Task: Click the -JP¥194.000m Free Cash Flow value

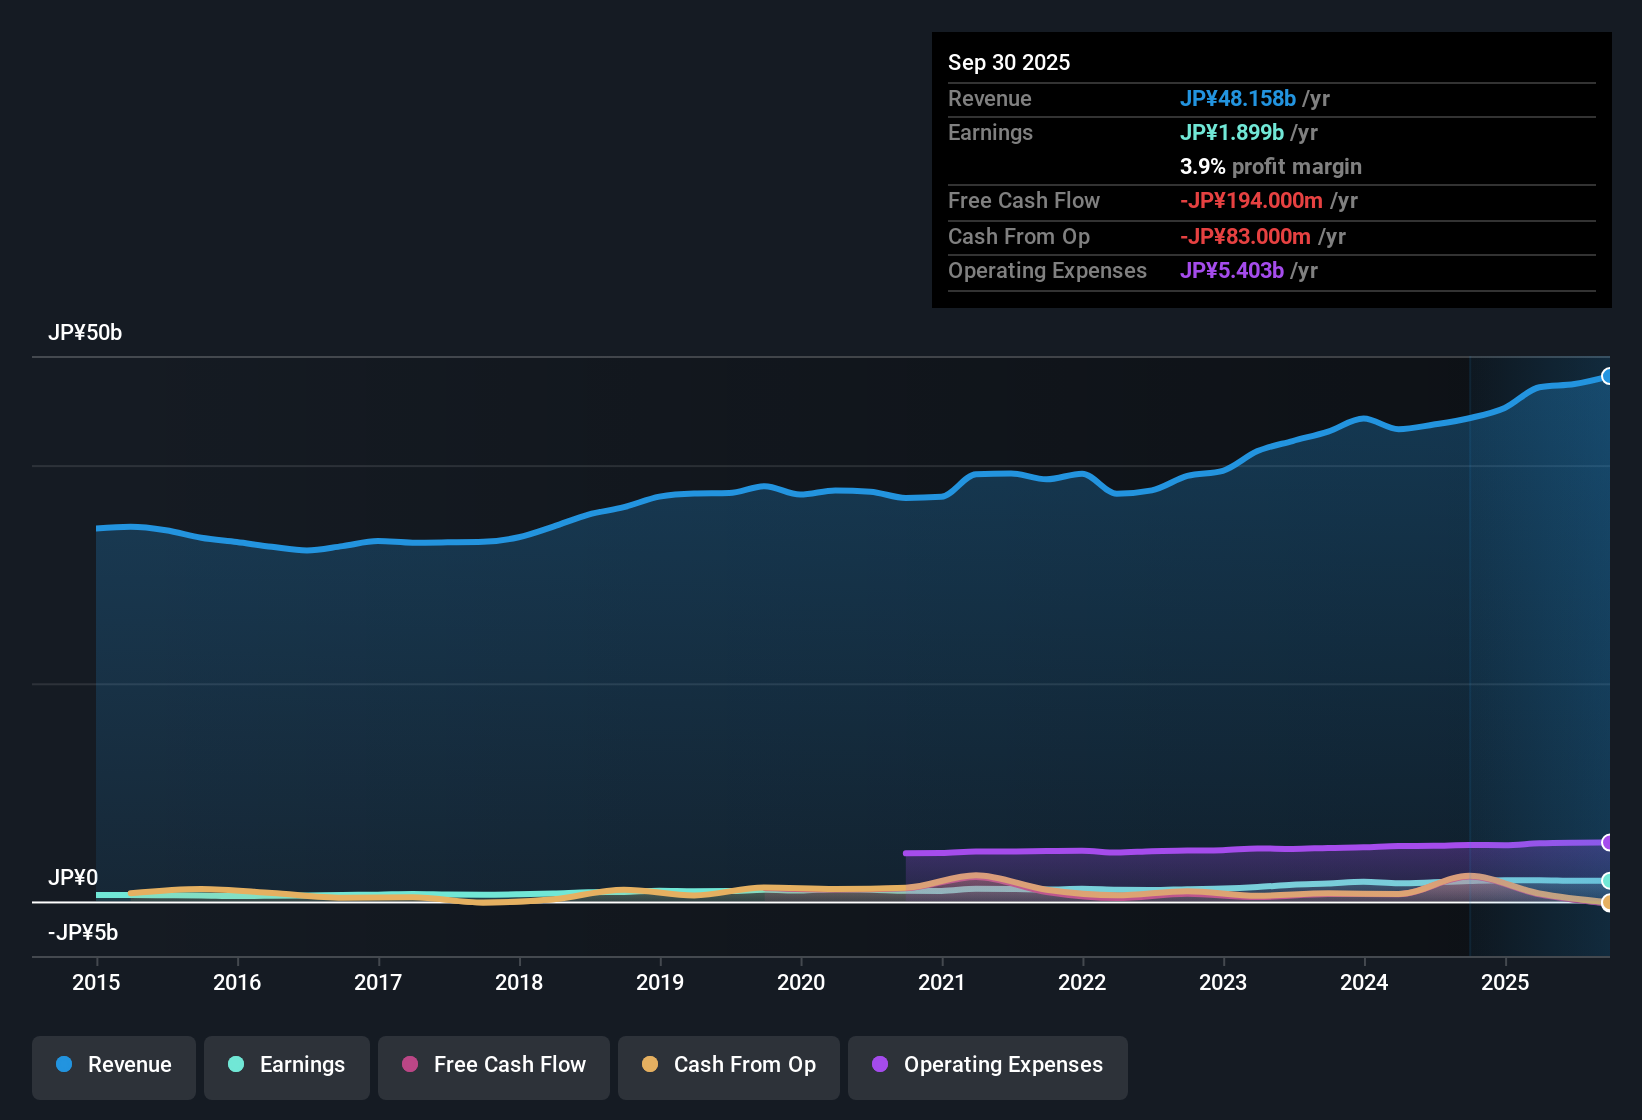Action: pos(1250,201)
